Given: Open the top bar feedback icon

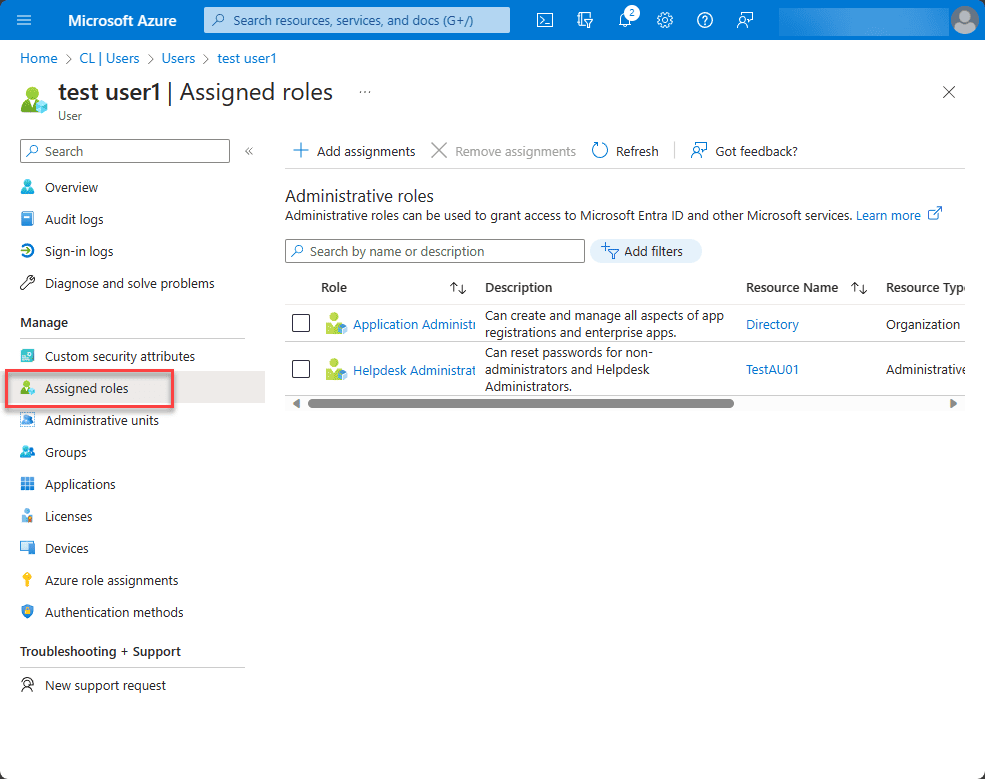Looking at the screenshot, I should click(744, 20).
